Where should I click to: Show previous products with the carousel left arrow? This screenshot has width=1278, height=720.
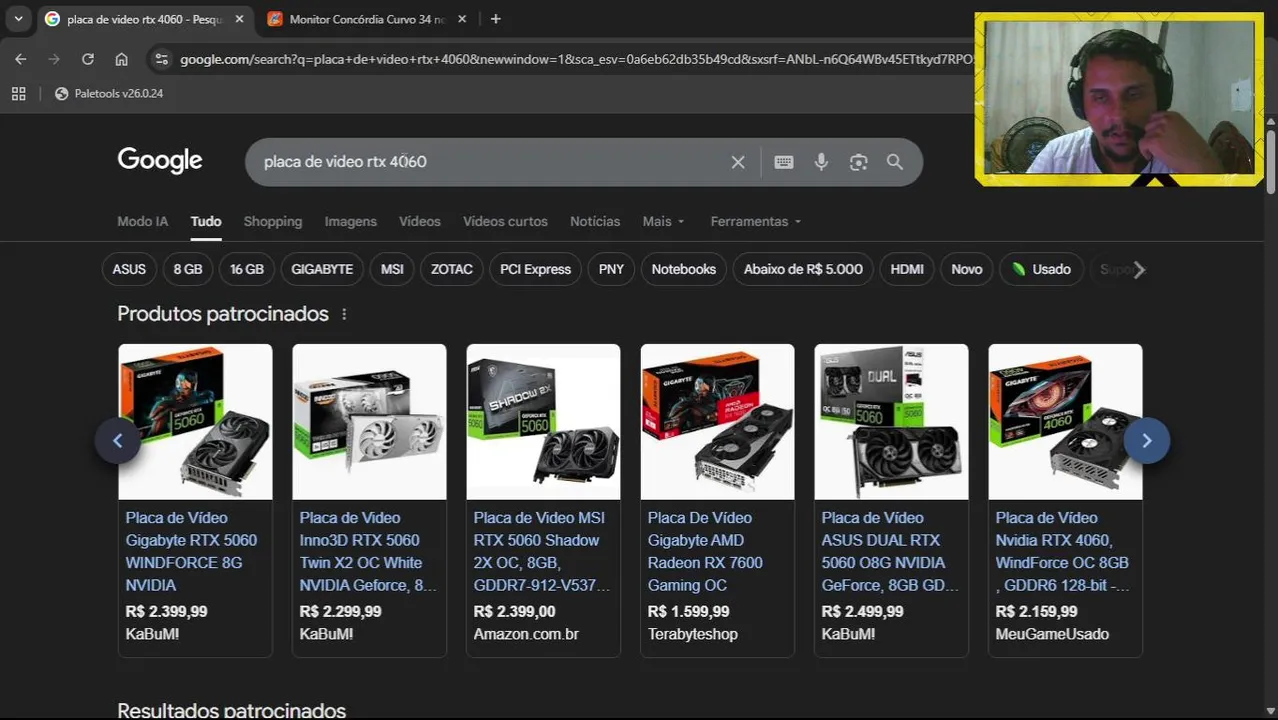pos(118,441)
